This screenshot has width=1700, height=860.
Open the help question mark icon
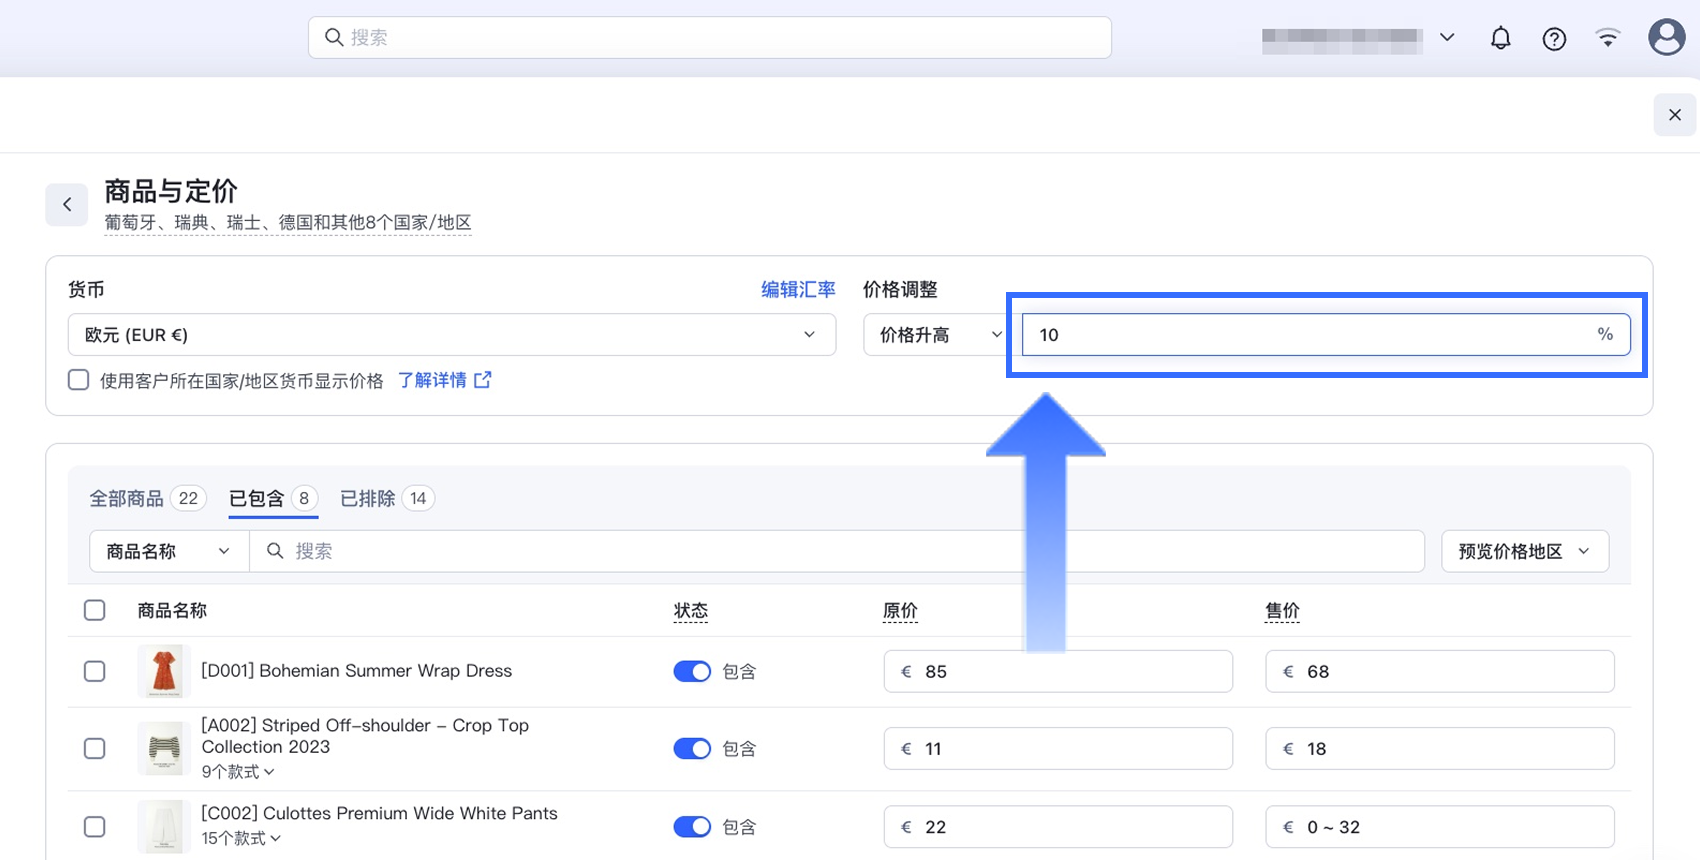[x=1554, y=38]
